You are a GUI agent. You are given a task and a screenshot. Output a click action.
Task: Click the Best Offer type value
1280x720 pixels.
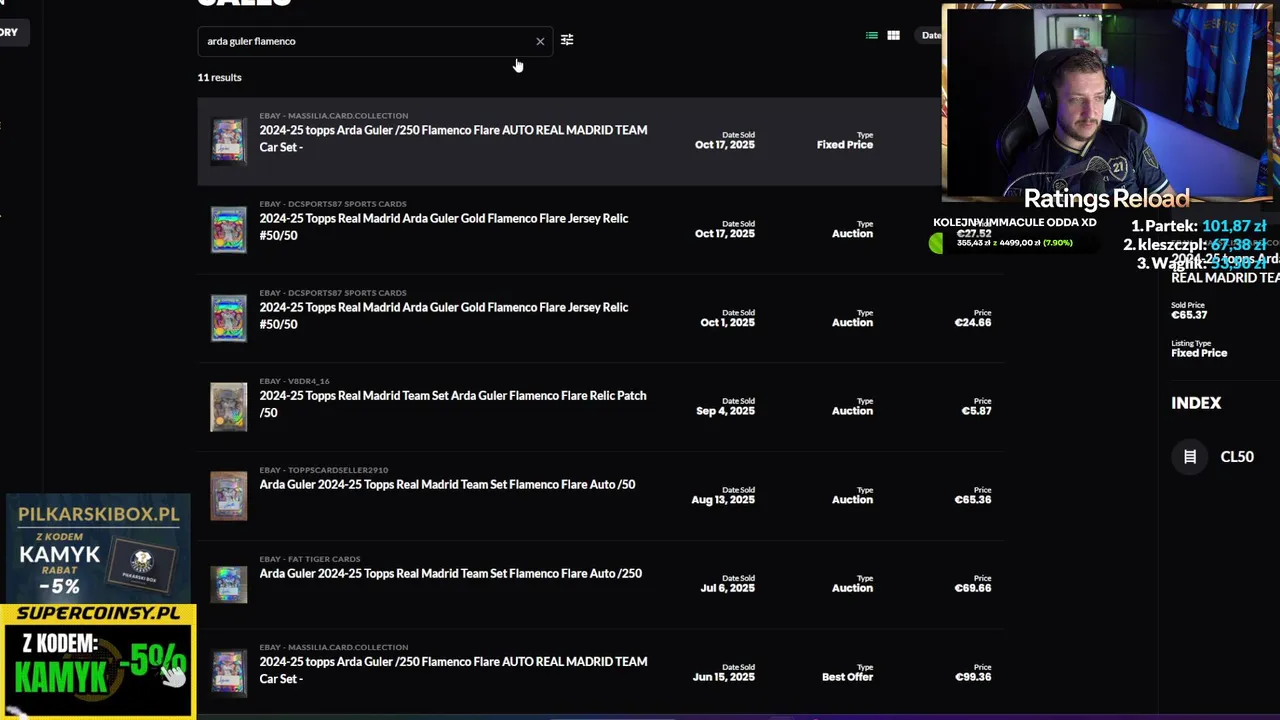pyautogui.click(x=847, y=677)
